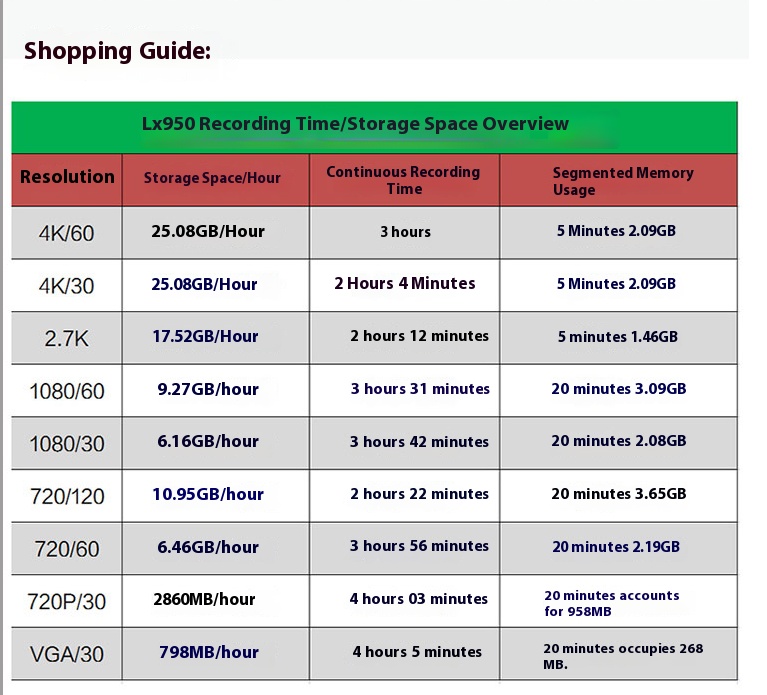The image size is (767, 695).
Task: Select the Lx950 Recording Time/Storage Space Overview title
Action: pyautogui.click(x=355, y=124)
